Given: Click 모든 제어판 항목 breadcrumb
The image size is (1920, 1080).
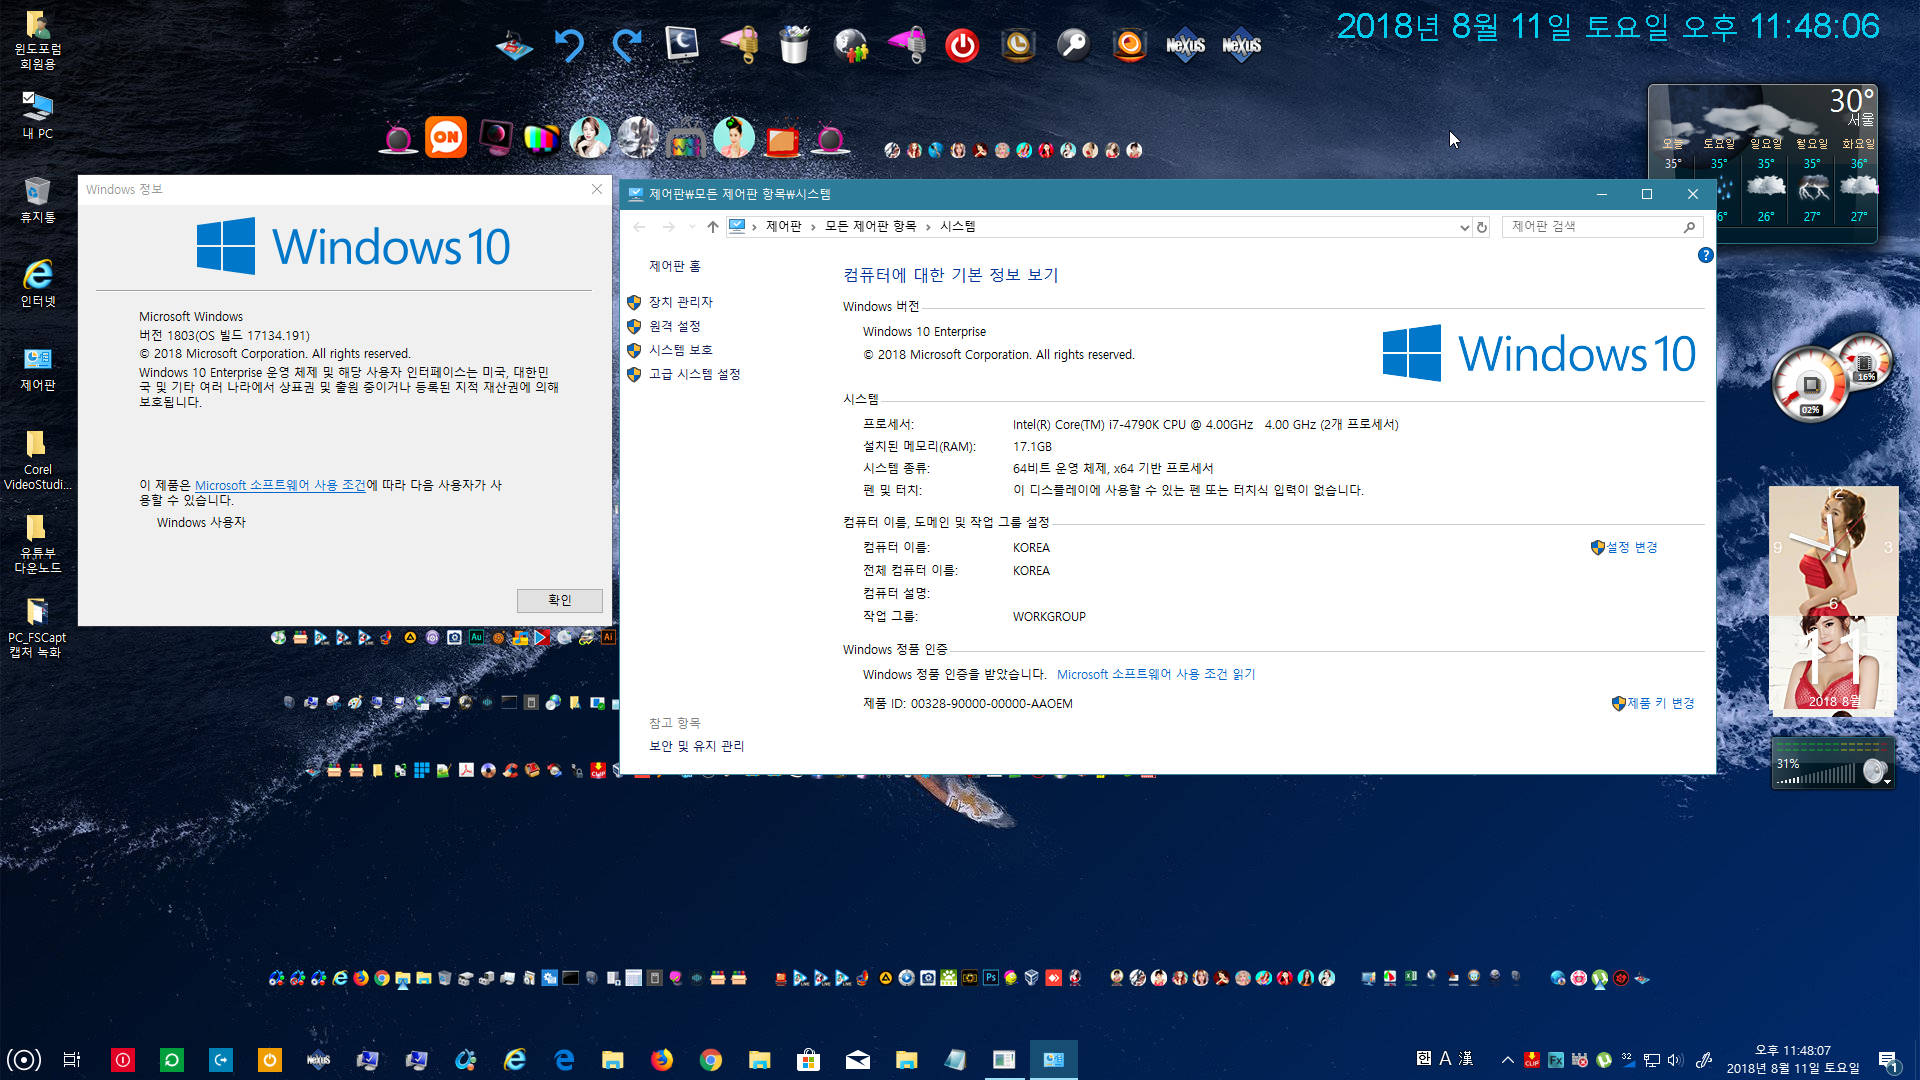Looking at the screenshot, I should (x=870, y=227).
